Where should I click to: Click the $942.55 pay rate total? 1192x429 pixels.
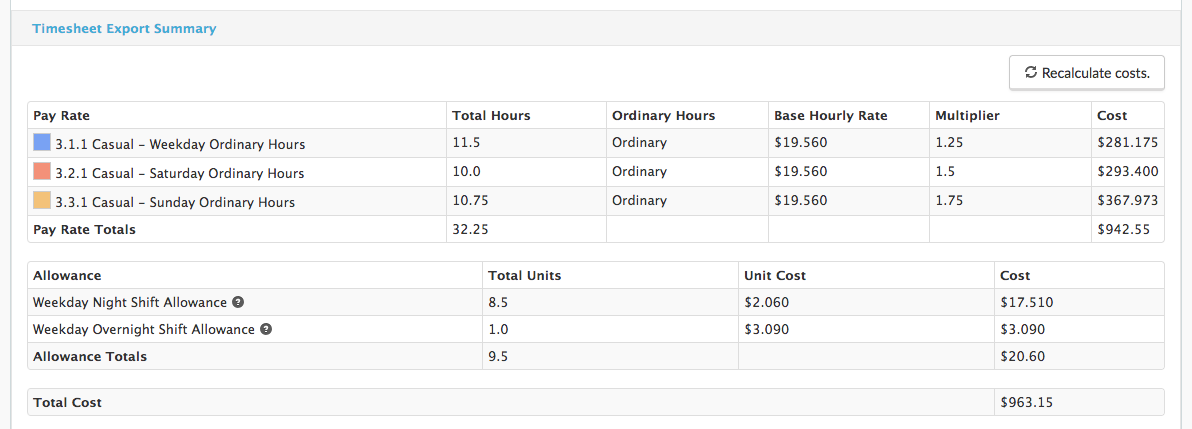1124,229
